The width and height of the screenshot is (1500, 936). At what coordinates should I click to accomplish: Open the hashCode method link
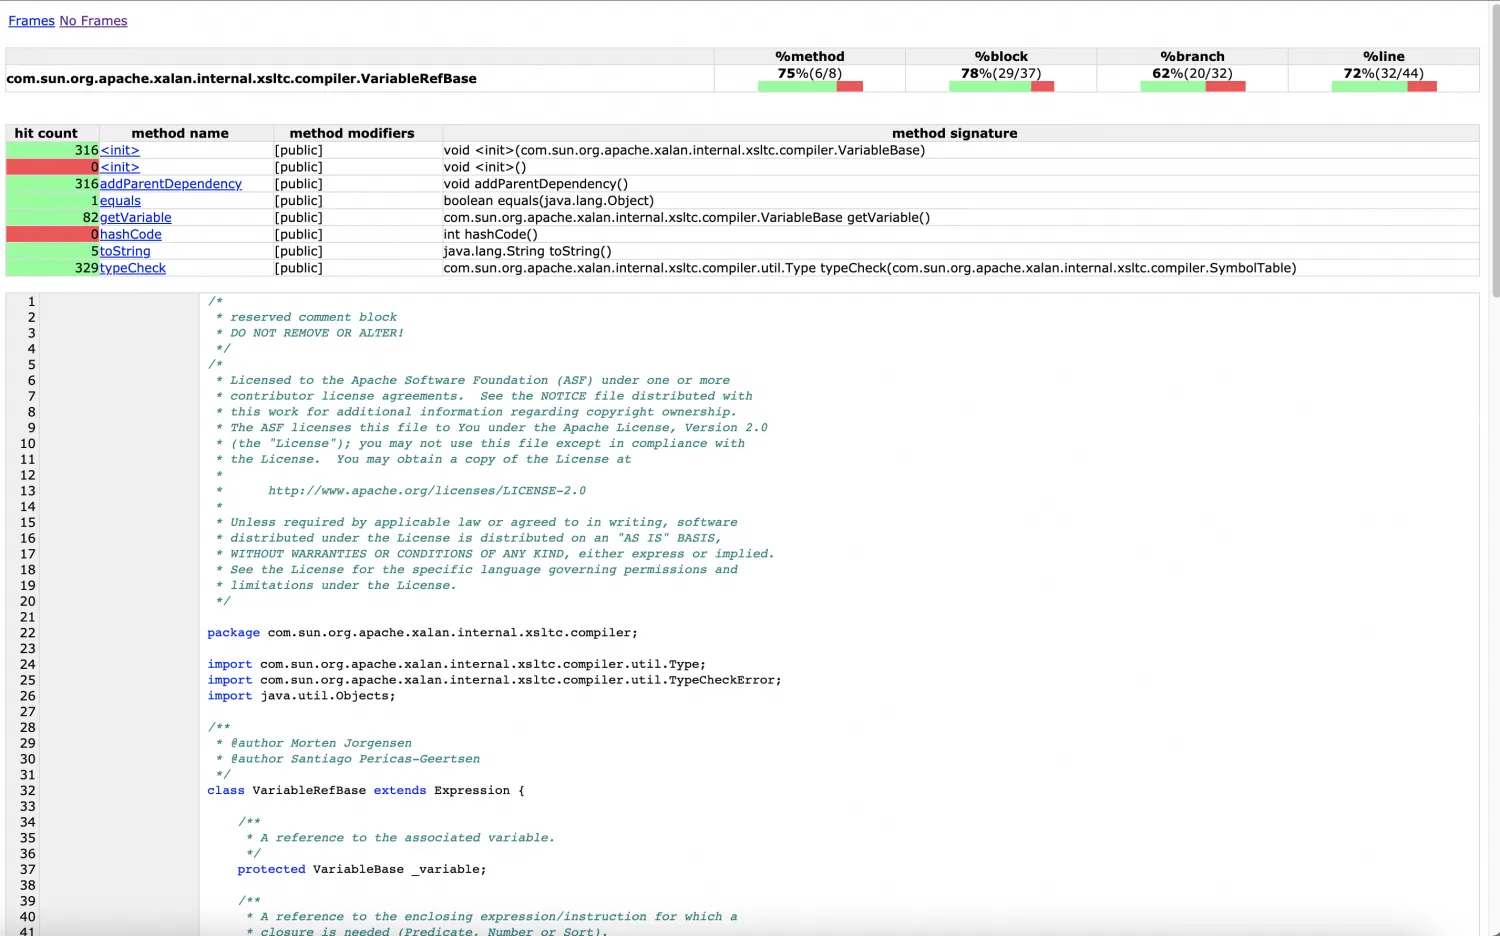coord(130,235)
